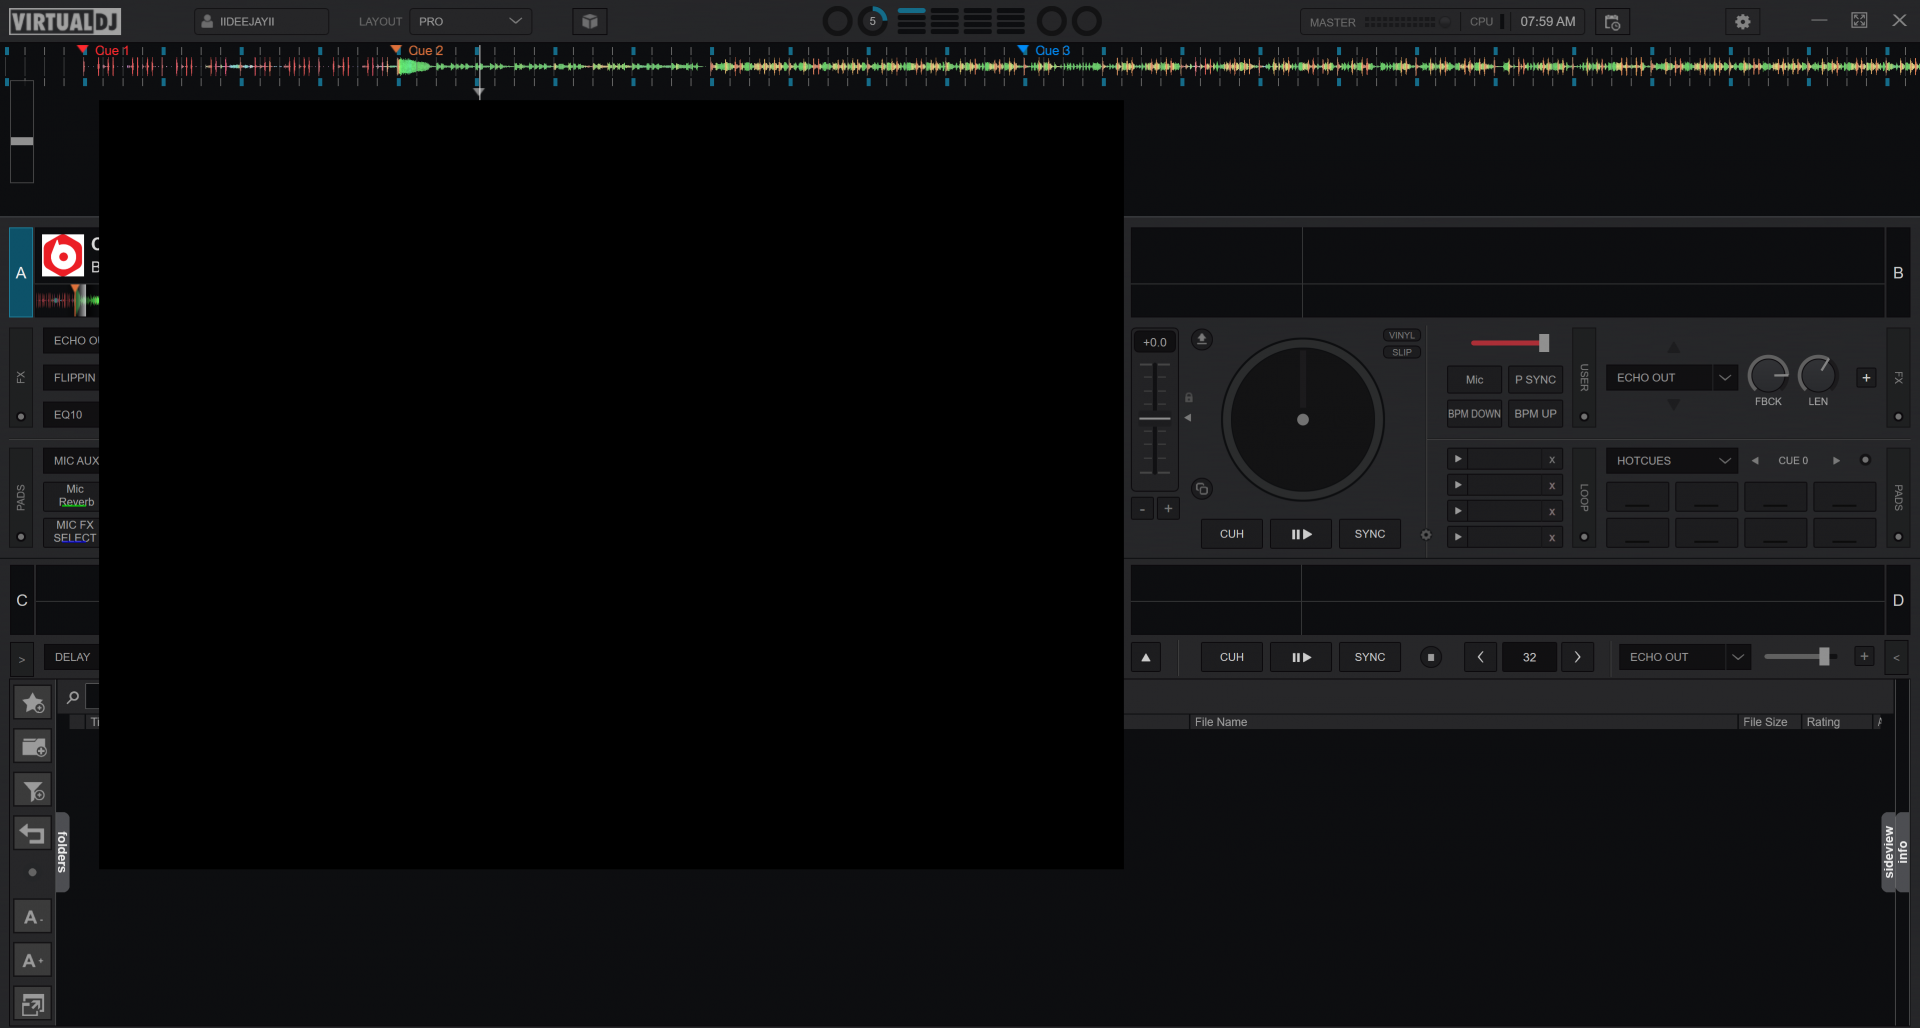The width and height of the screenshot is (1920, 1028).
Task: Select the folders tab in the browser sidebar
Action: pos(62,851)
